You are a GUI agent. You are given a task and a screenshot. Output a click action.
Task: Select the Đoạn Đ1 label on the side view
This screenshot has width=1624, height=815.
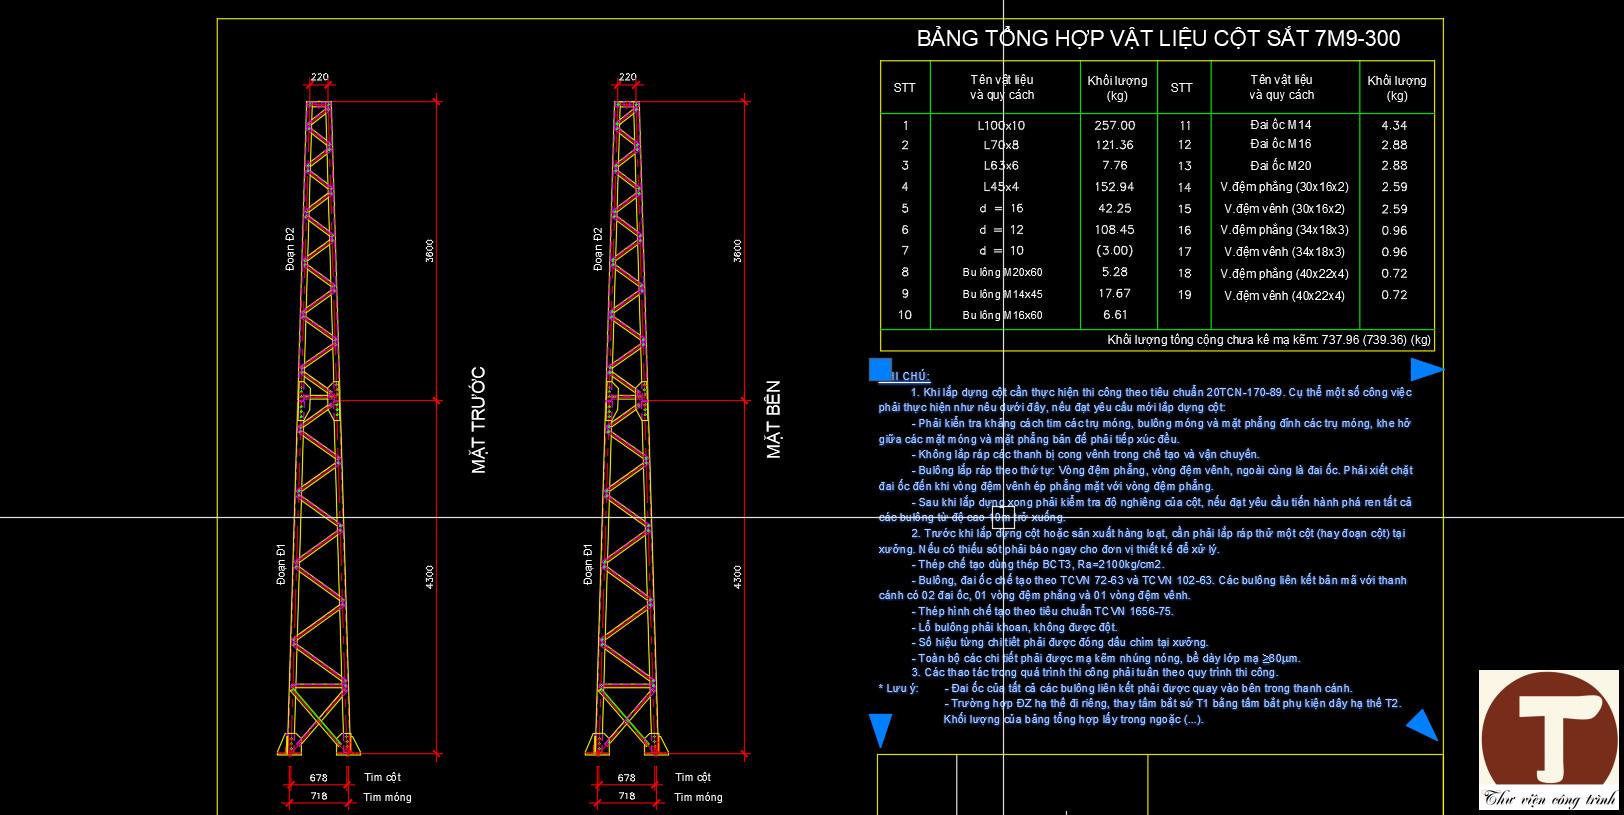tap(588, 564)
